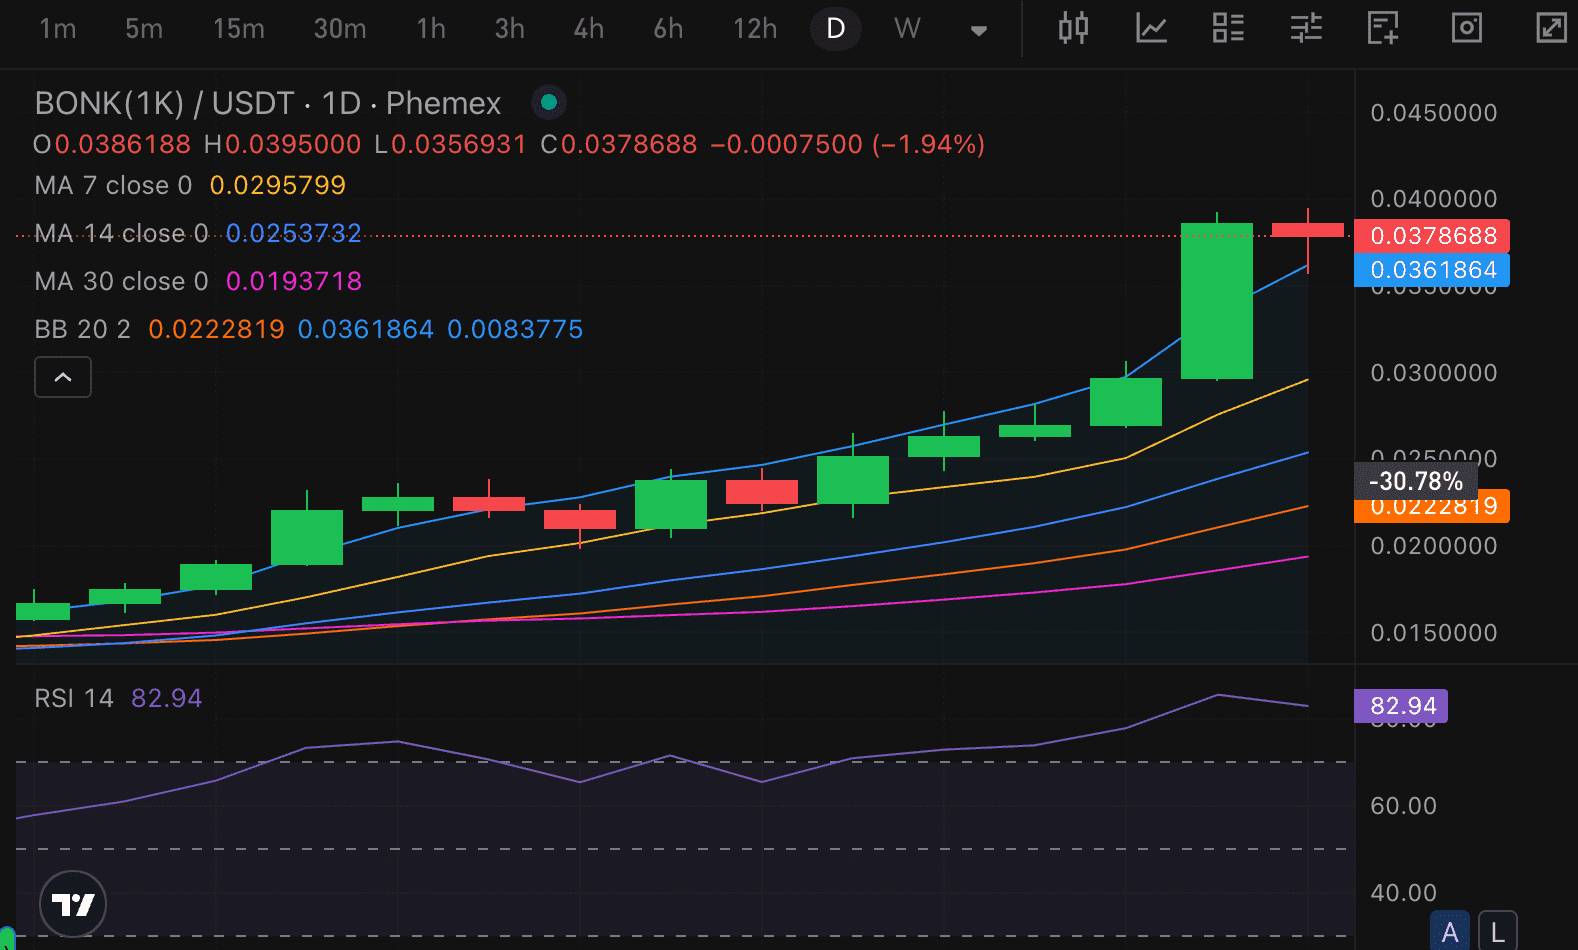
Task: Open the more timeframes dropdown arrow
Action: coord(979,30)
